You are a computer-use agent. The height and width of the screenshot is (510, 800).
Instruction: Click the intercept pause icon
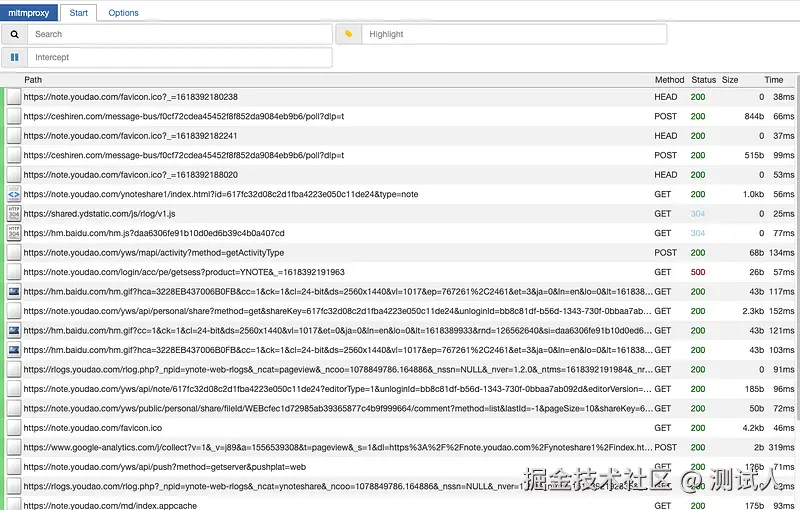tap(14, 57)
